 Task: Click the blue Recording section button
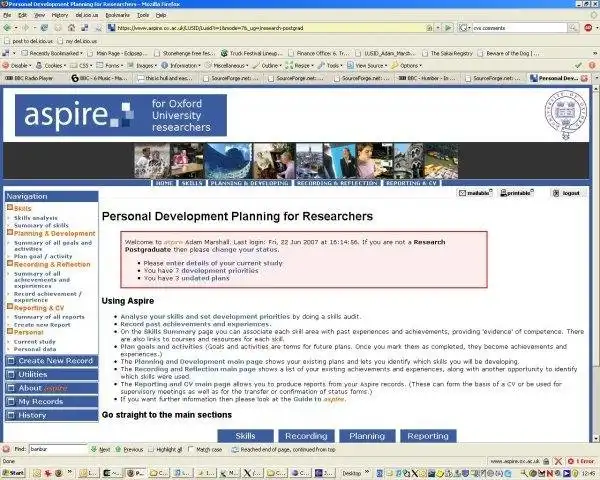click(x=306, y=436)
